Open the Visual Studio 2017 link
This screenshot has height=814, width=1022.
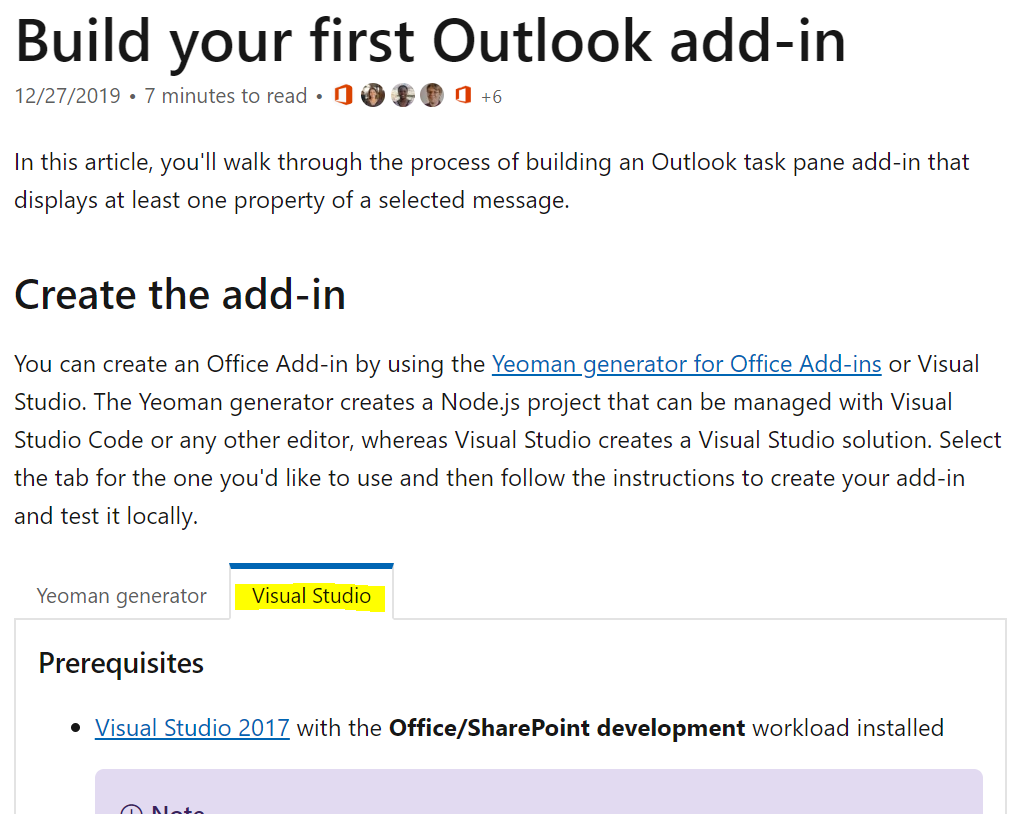(192, 728)
